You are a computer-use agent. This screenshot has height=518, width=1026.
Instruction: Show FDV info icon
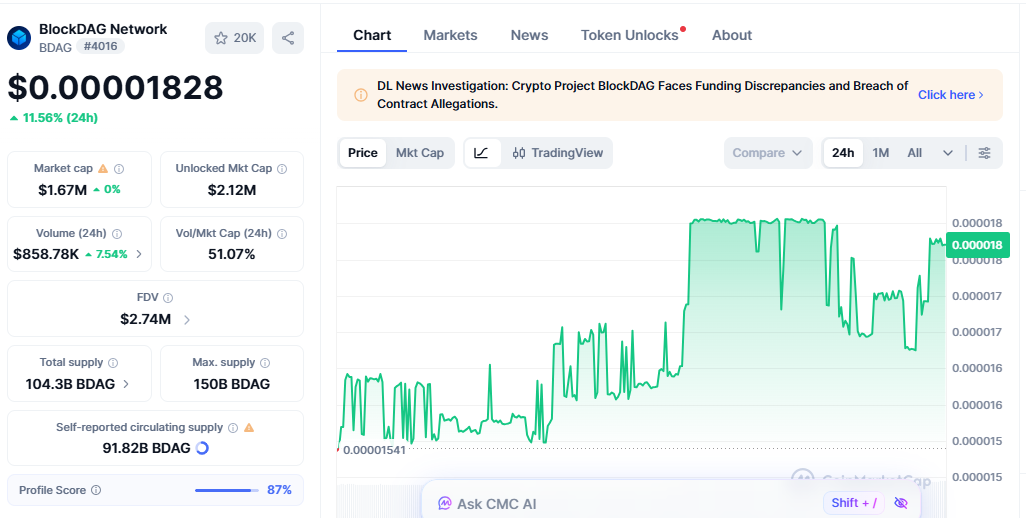click(x=168, y=298)
